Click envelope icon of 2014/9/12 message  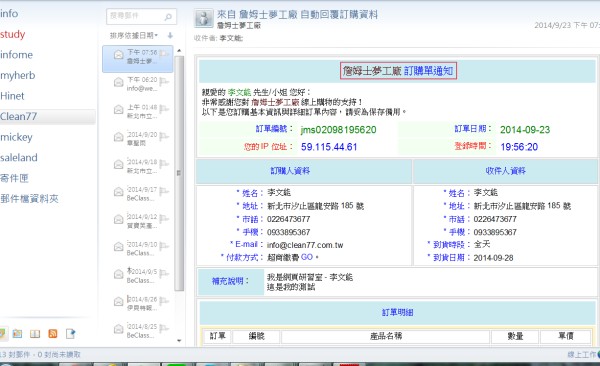coord(119,219)
